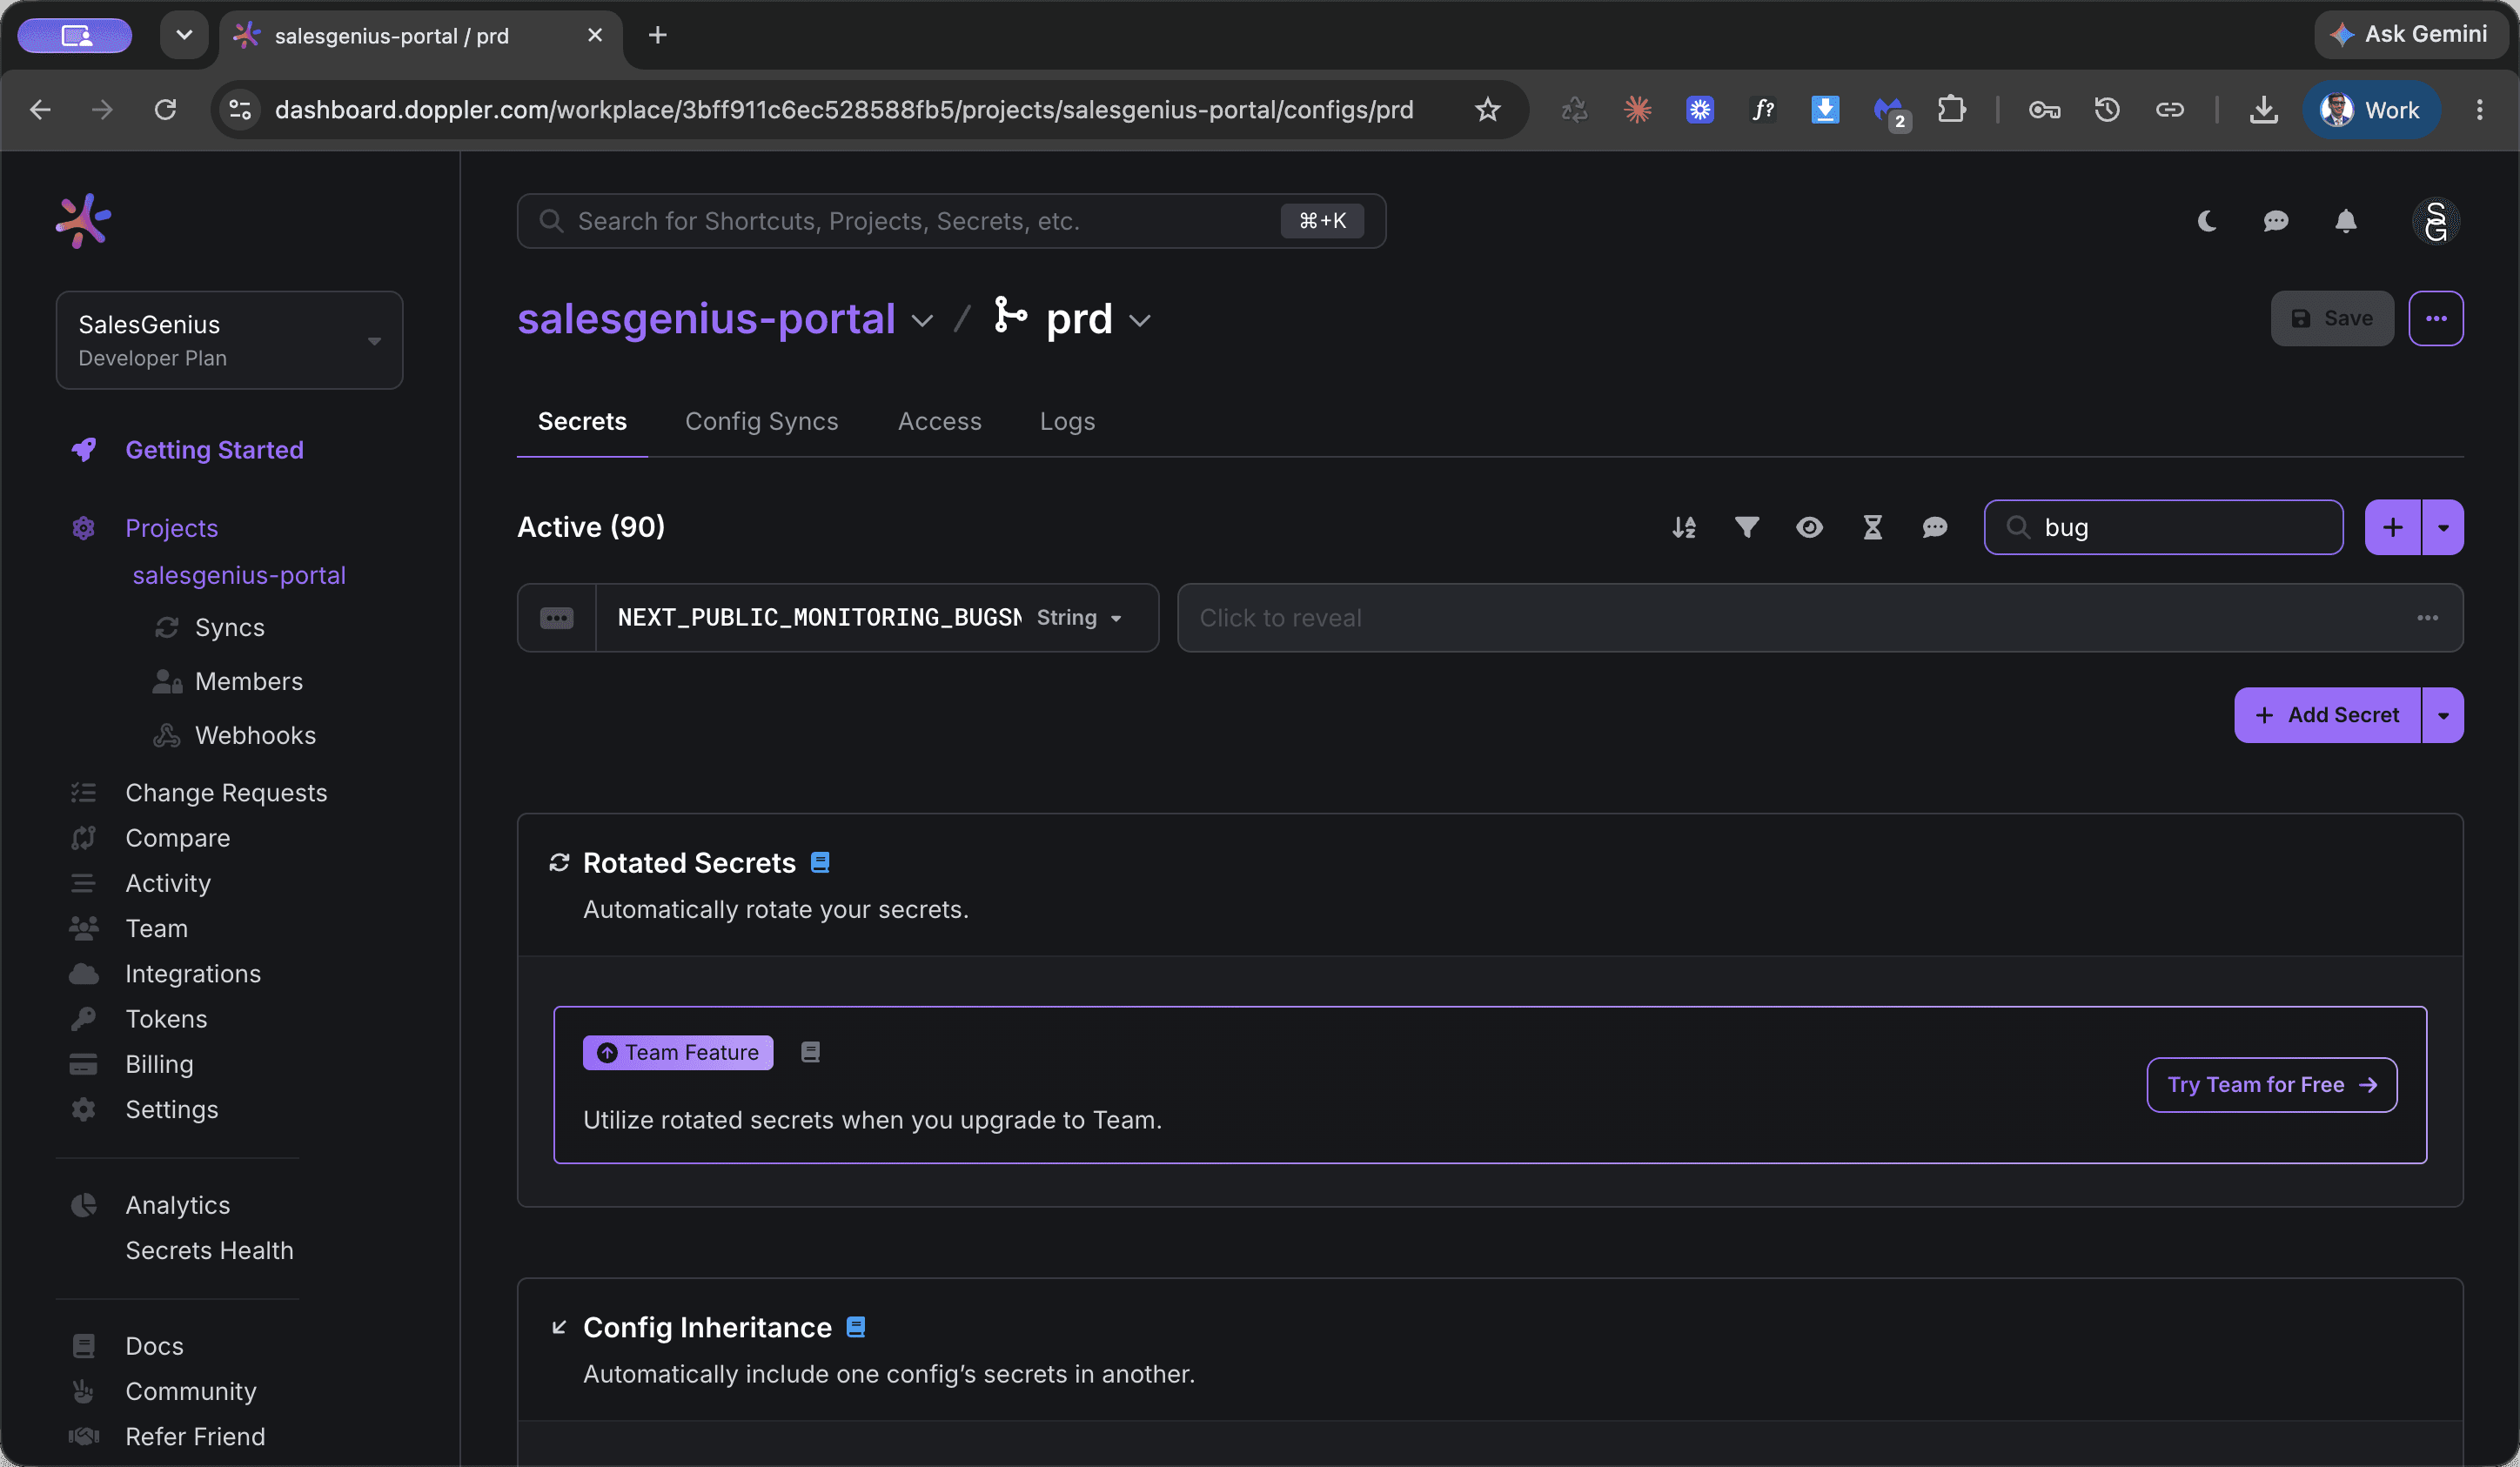The height and width of the screenshot is (1467, 2520).
Task: Click the Refer Friend handshake icon
Action: pyautogui.click(x=83, y=1436)
